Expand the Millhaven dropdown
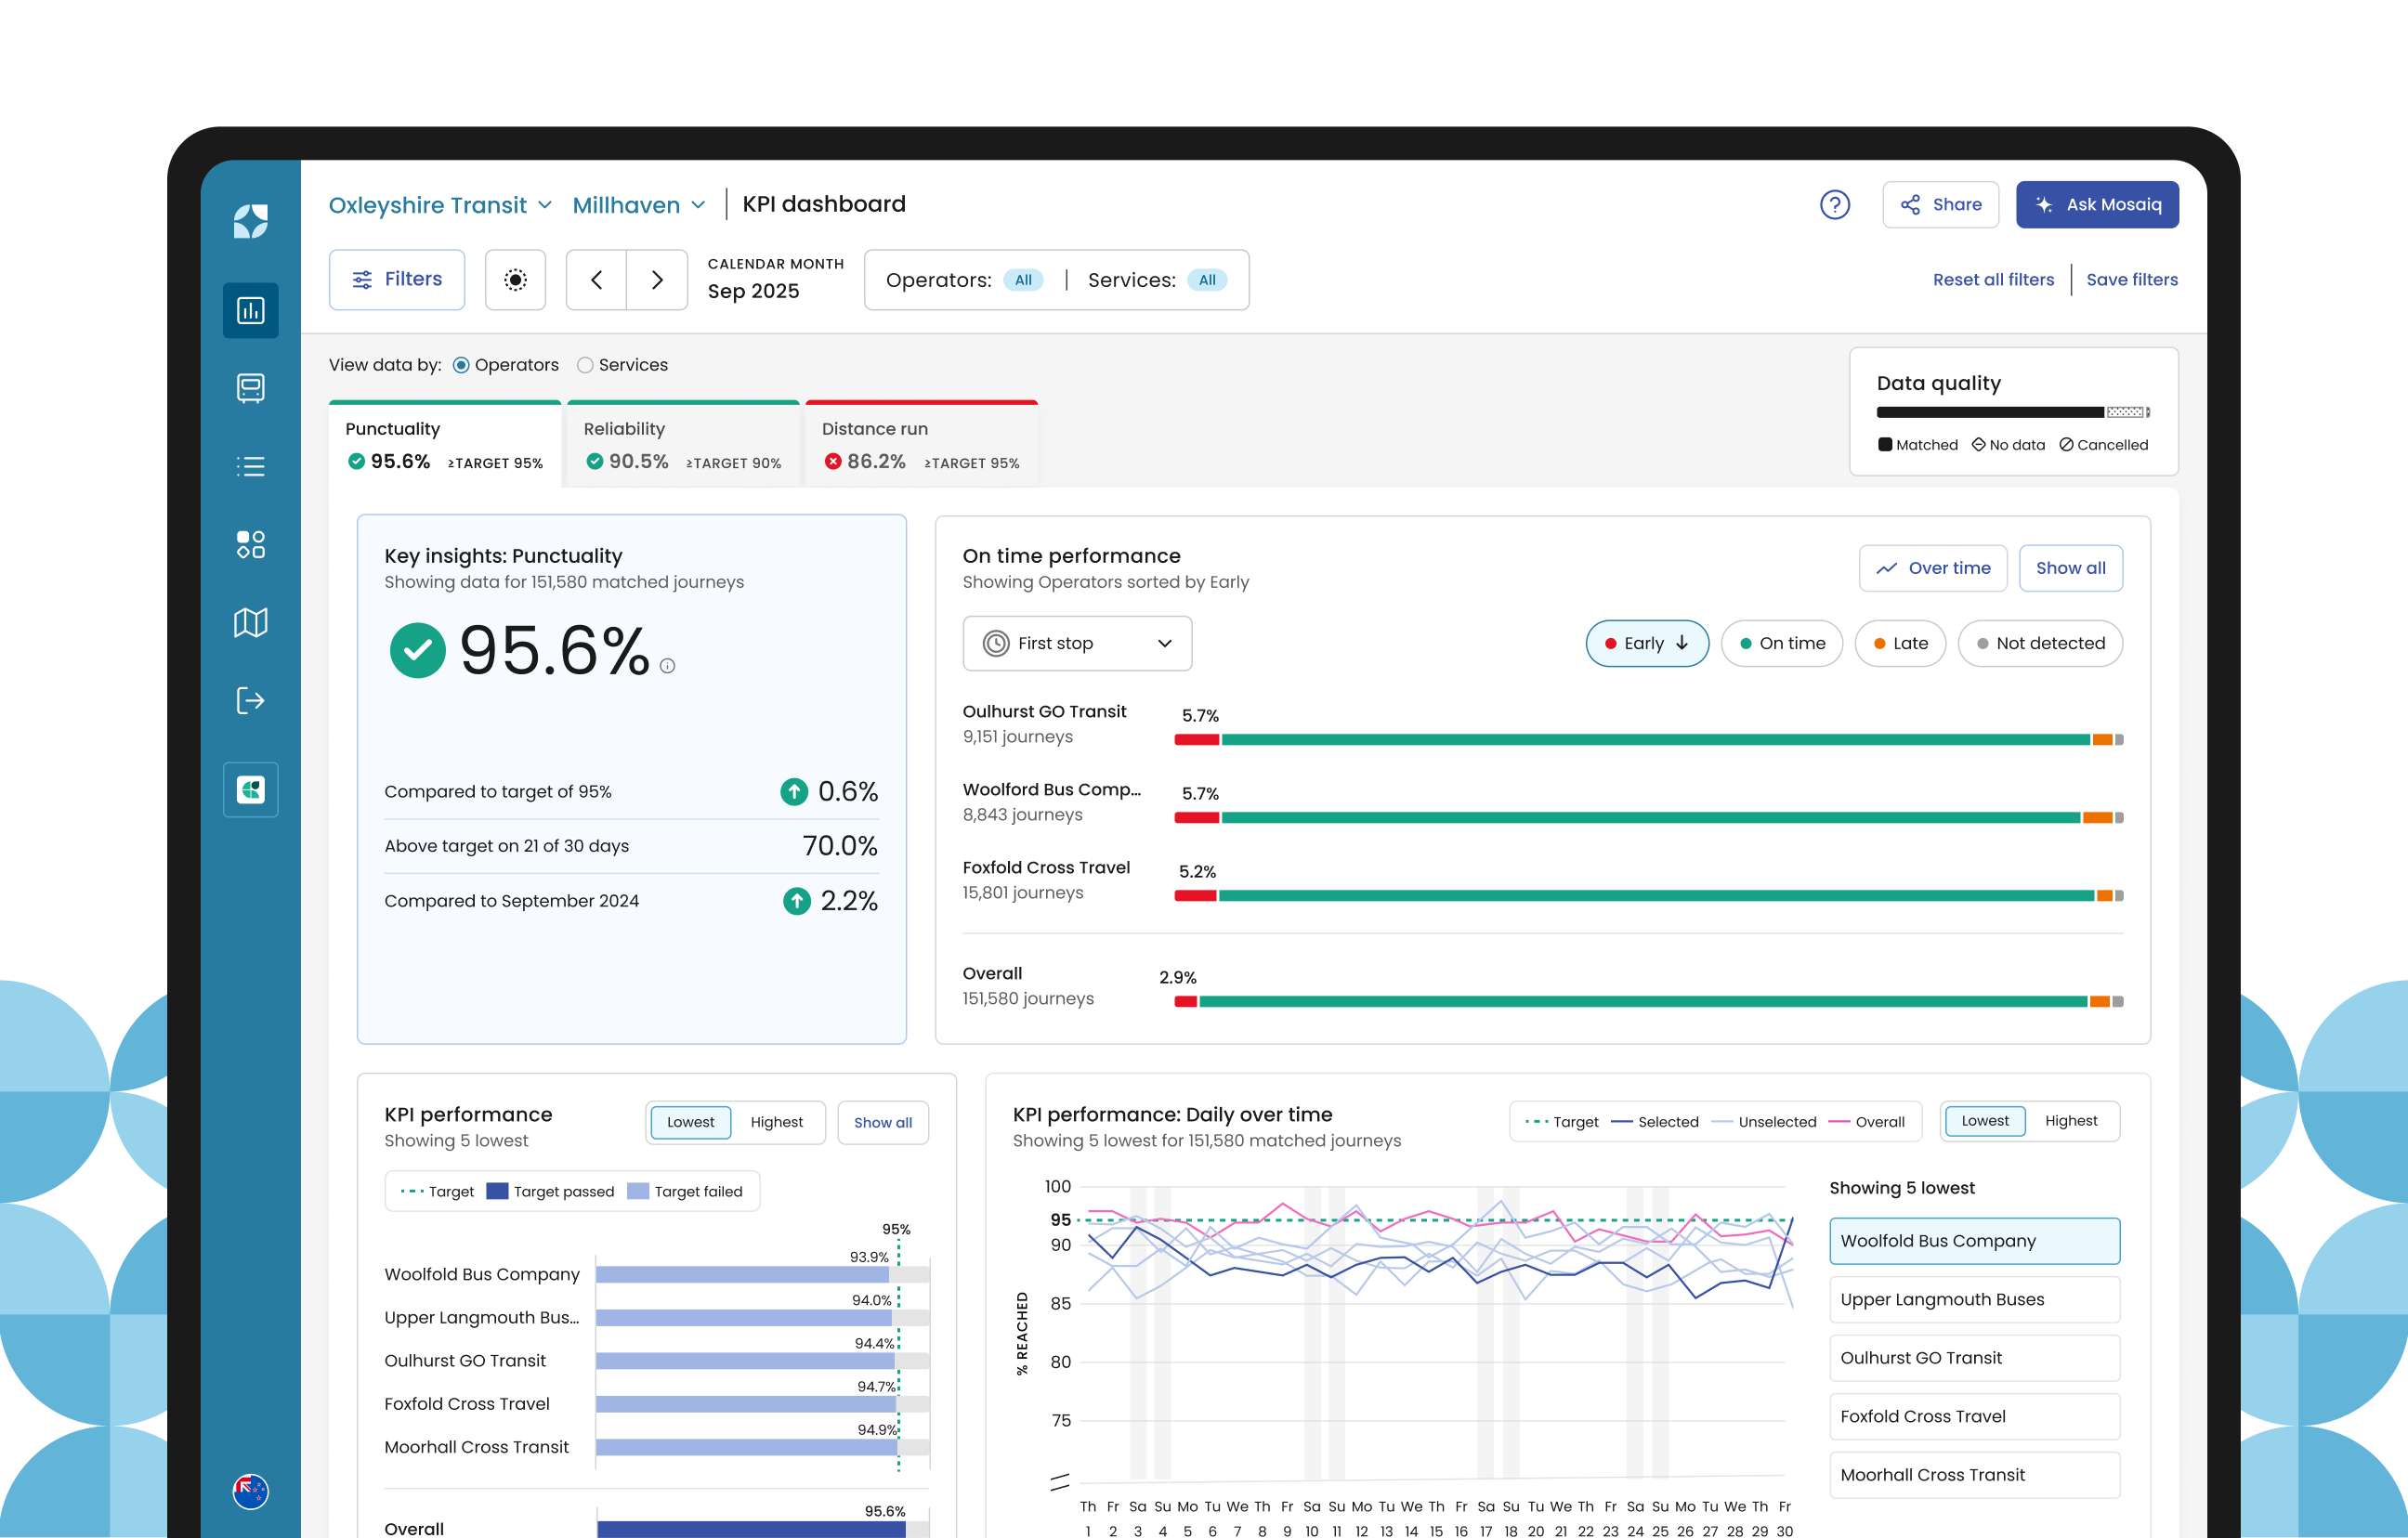Screen dimensions: 2408x1538 (639, 205)
